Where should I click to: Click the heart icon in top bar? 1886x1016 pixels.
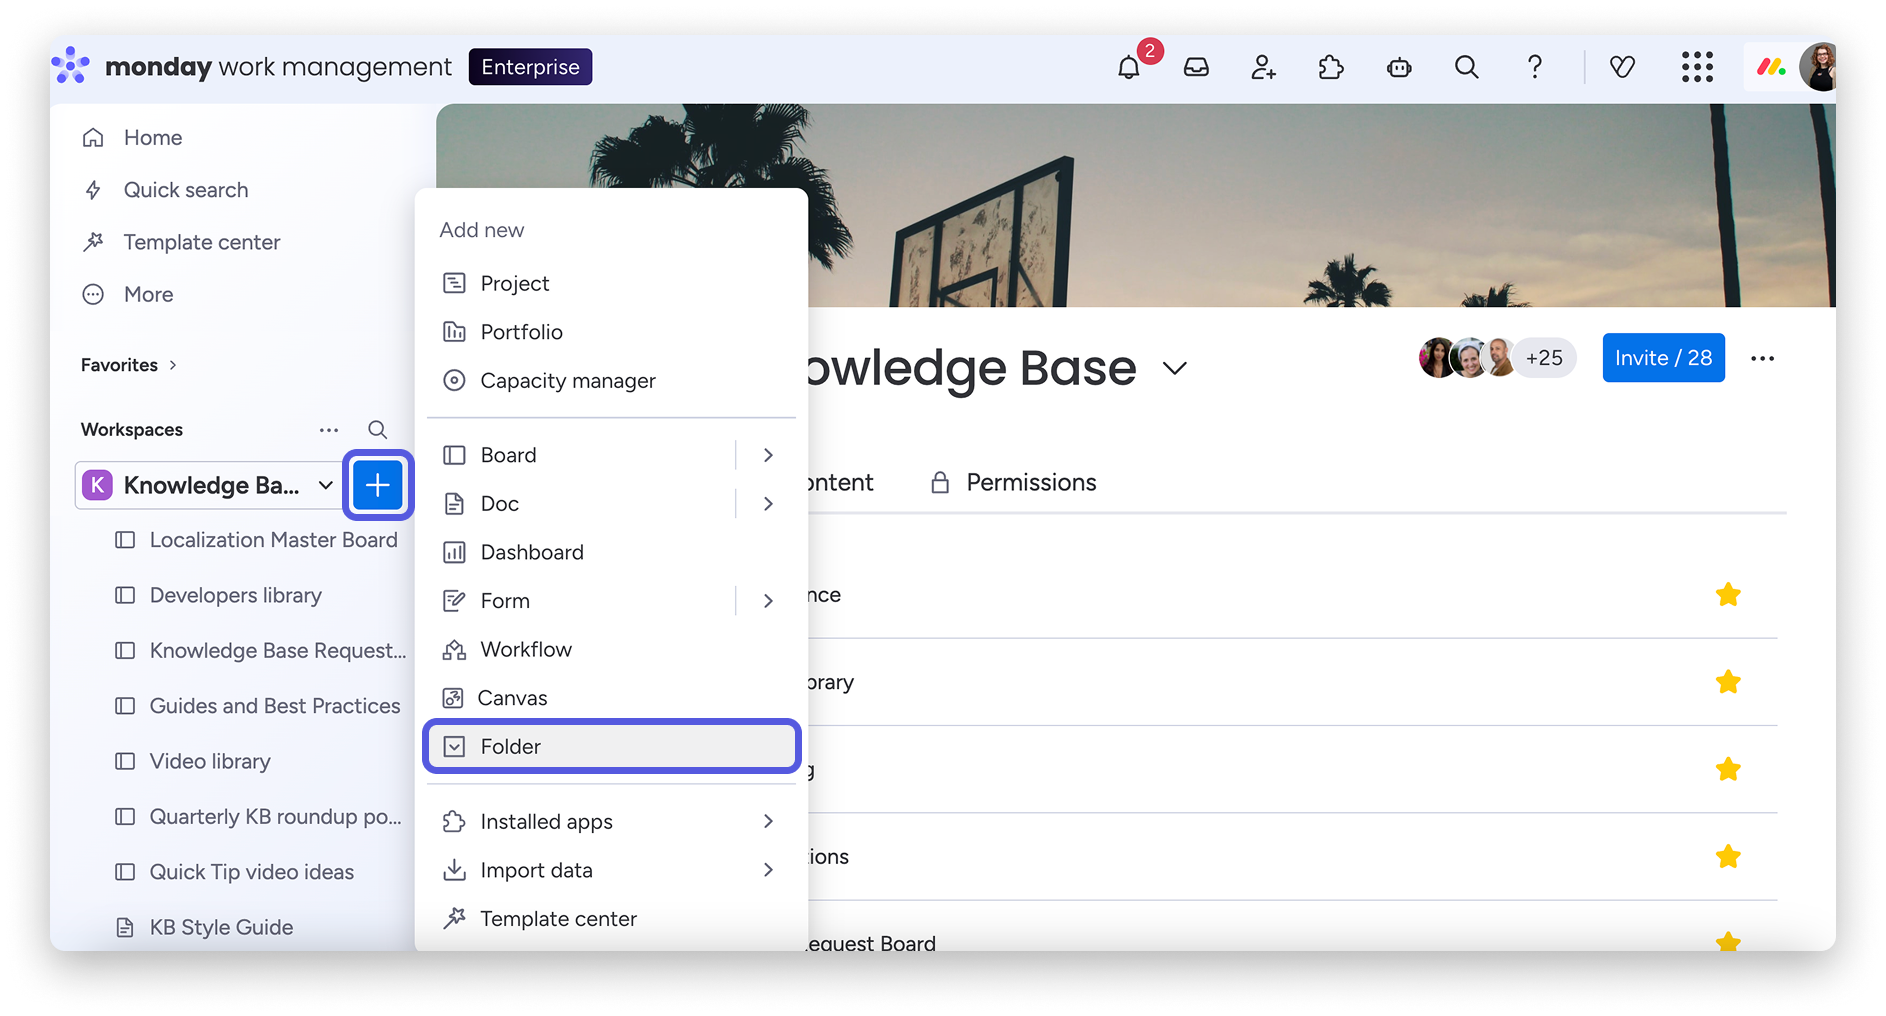pyautogui.click(x=1622, y=67)
